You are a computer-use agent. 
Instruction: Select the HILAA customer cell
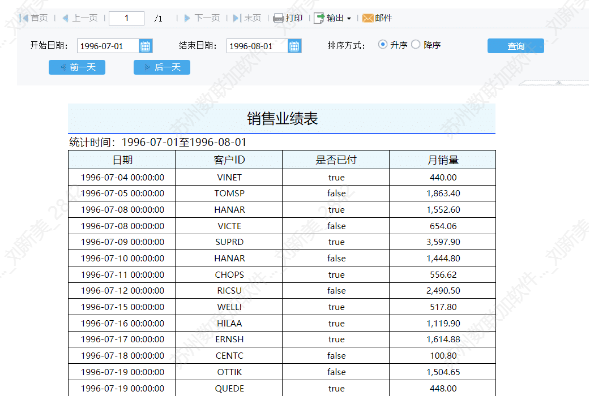point(229,323)
